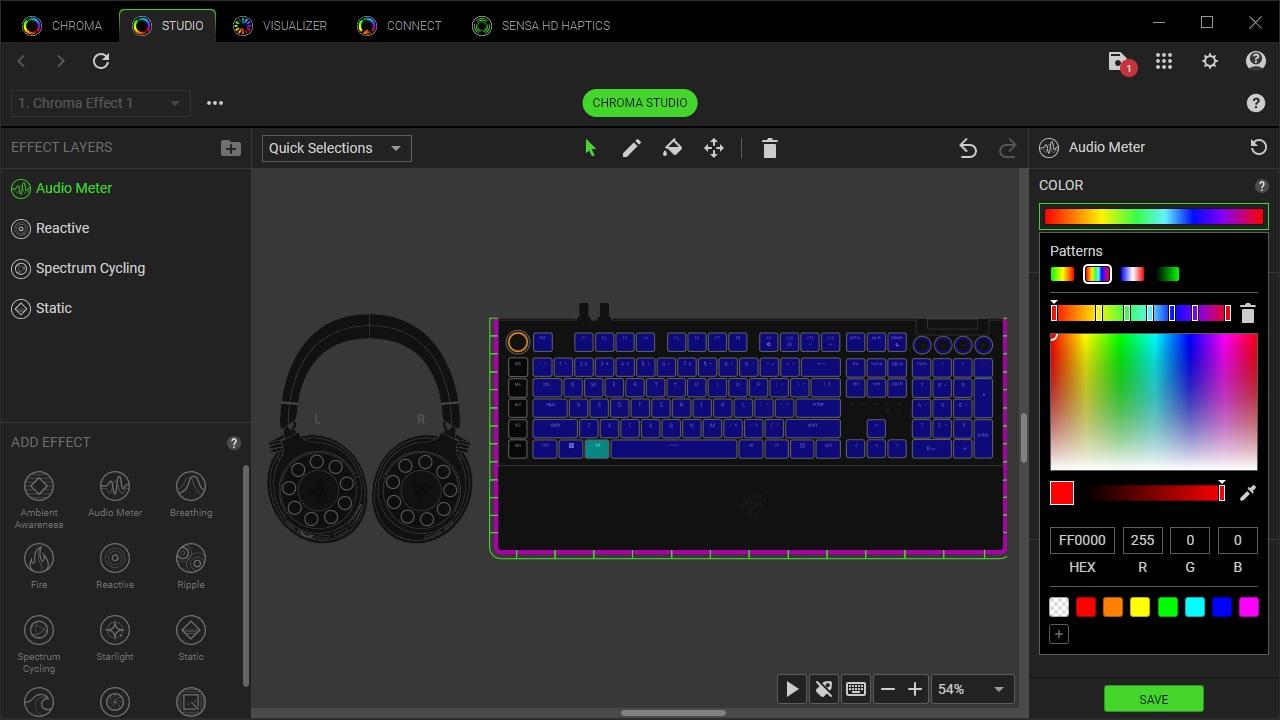Screen dimensions: 1280x720
Task: Refresh the page with reload icon
Action: (101, 62)
